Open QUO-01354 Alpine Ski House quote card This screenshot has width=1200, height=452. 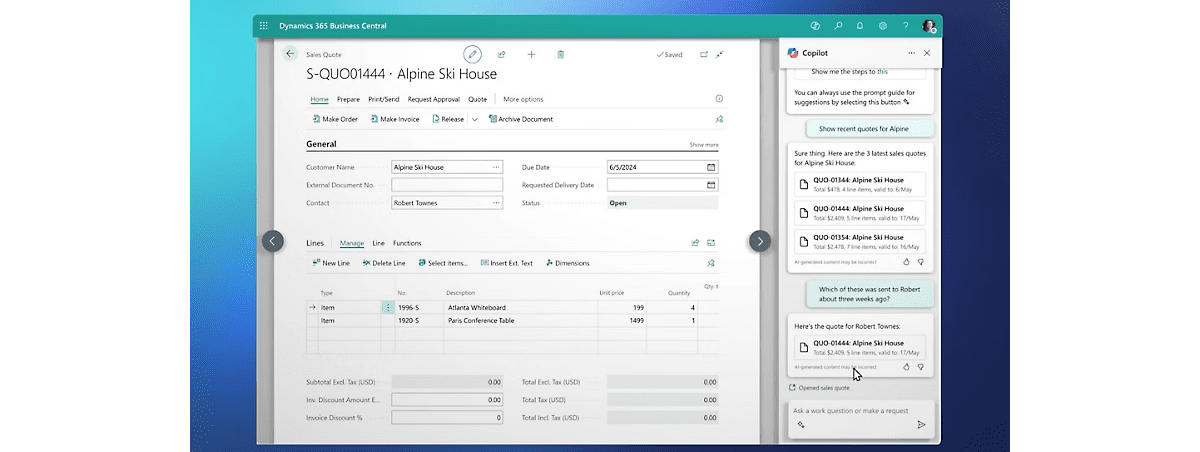tap(861, 241)
